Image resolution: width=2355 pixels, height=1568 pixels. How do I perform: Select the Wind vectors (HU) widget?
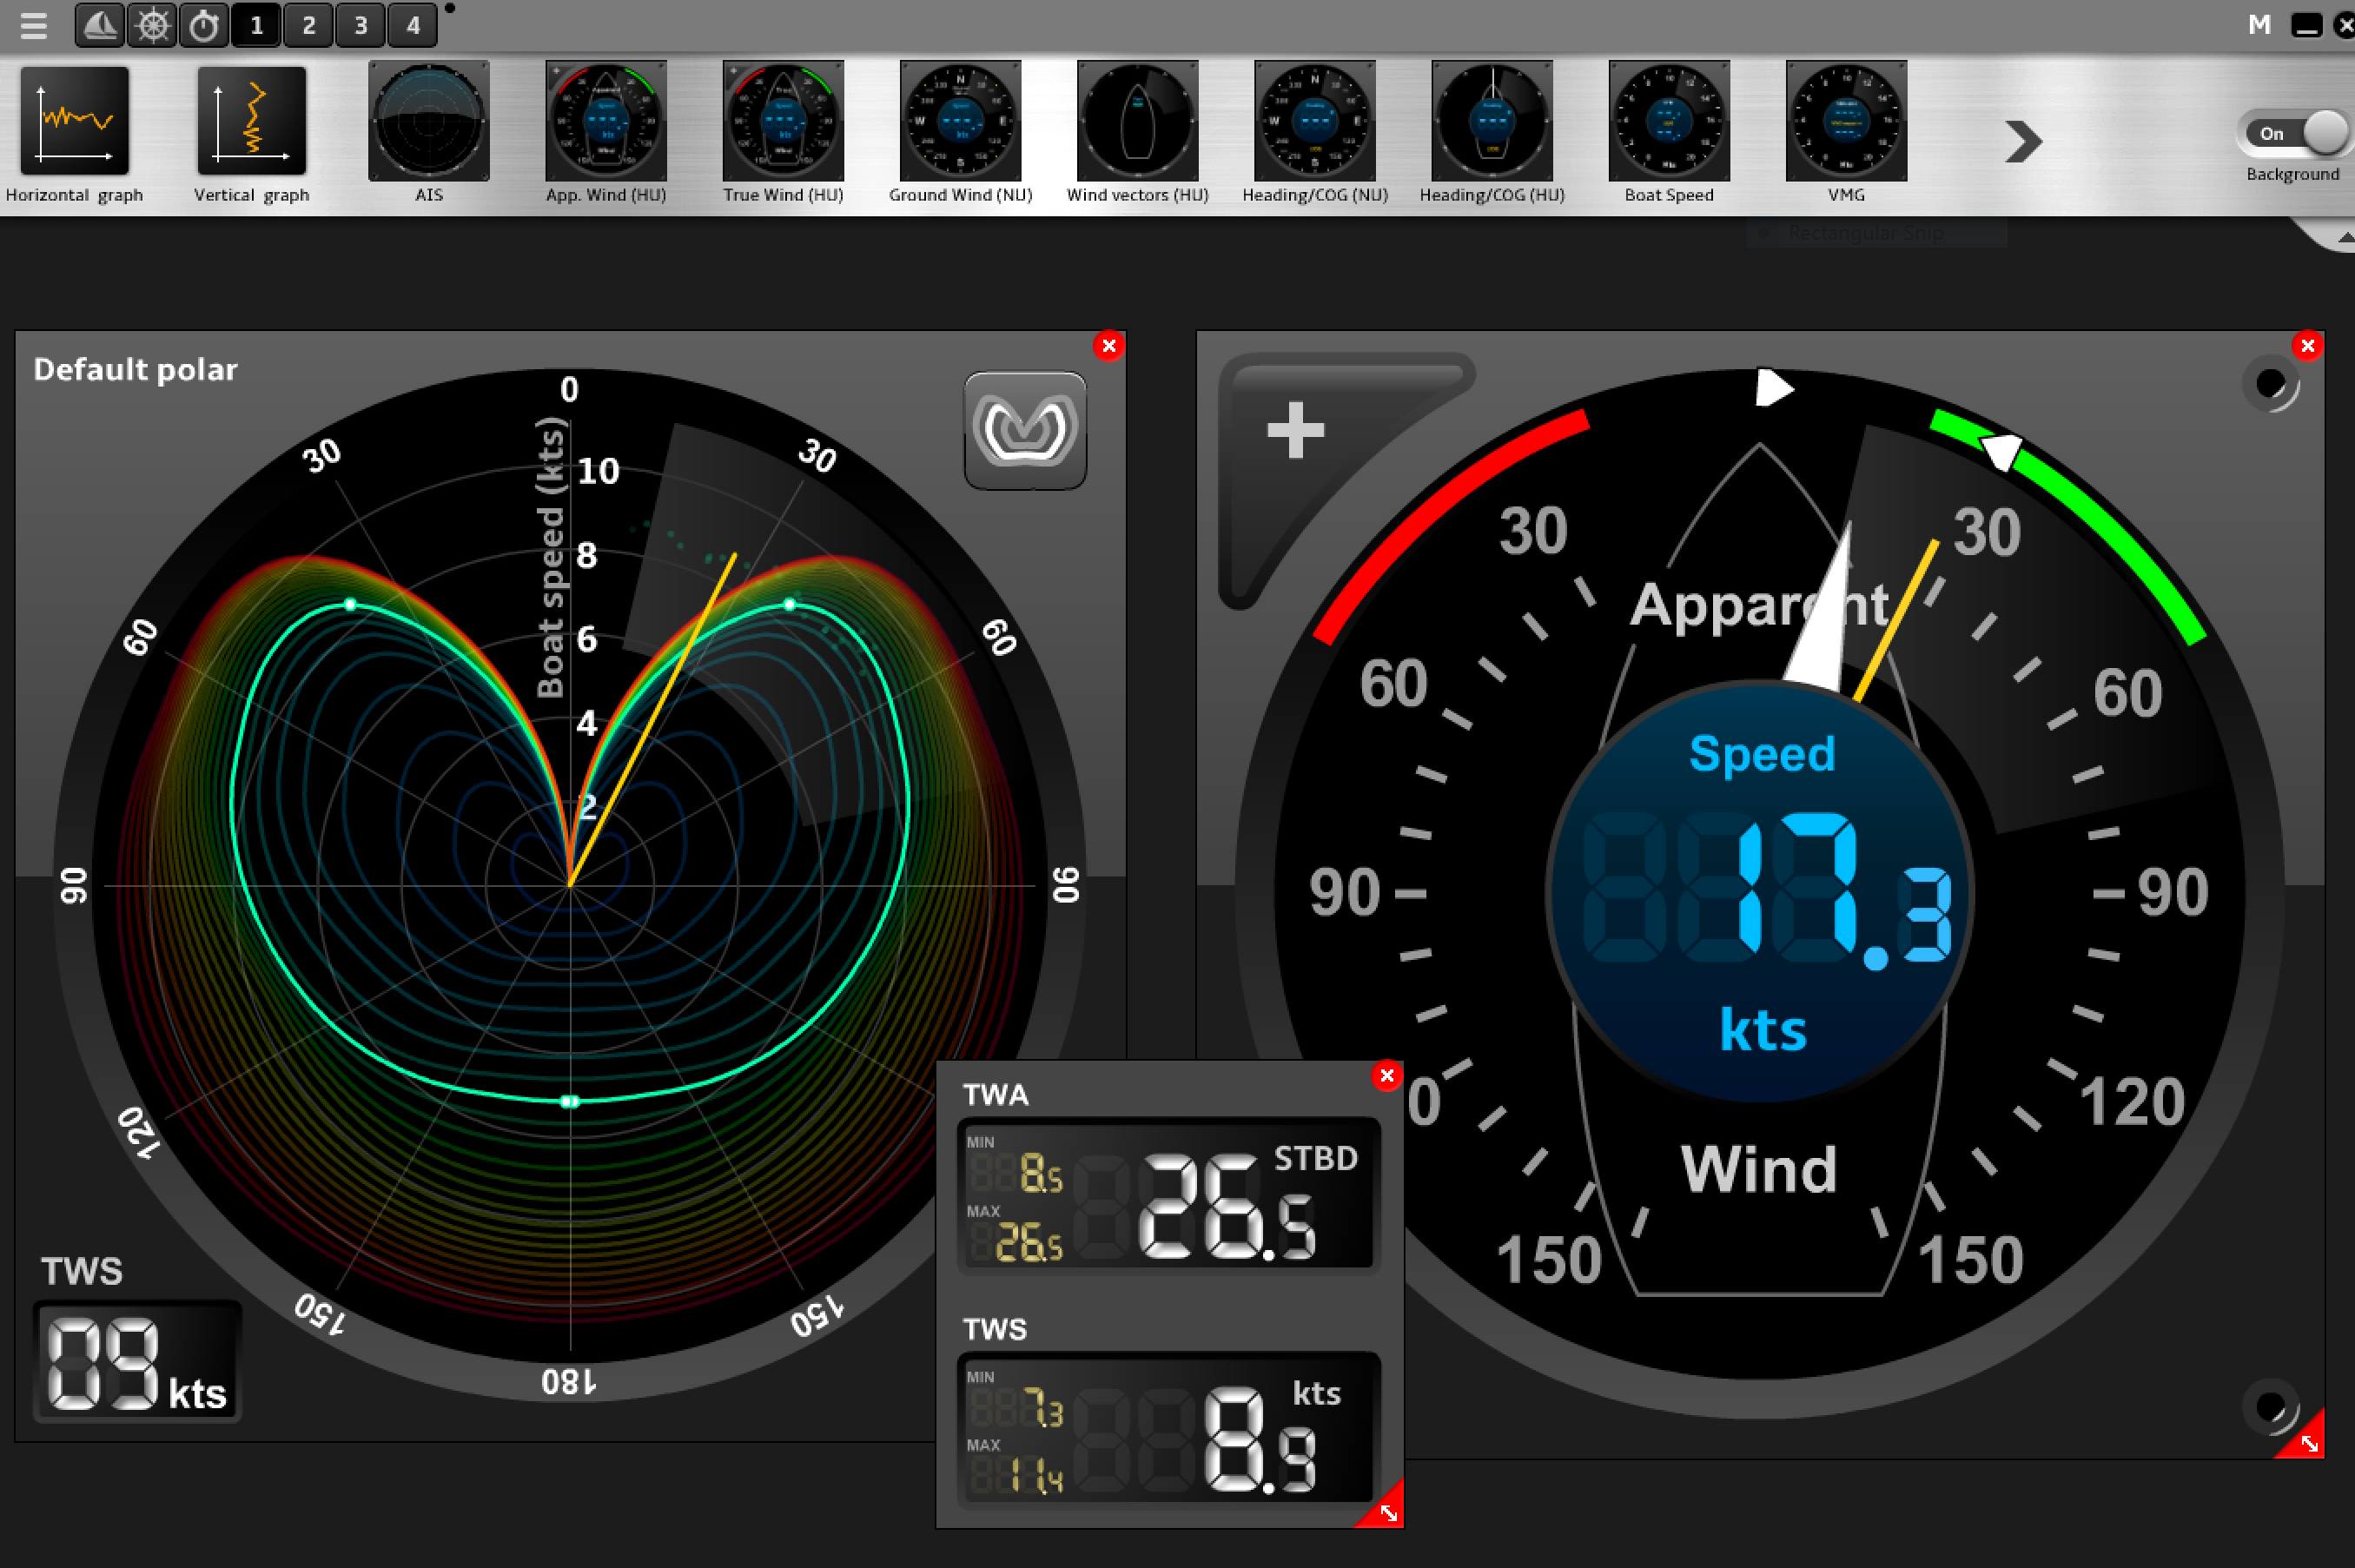coord(1136,120)
